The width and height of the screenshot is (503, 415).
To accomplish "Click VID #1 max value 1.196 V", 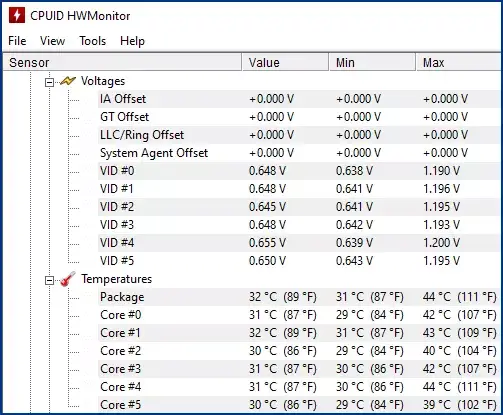I will point(441,189).
